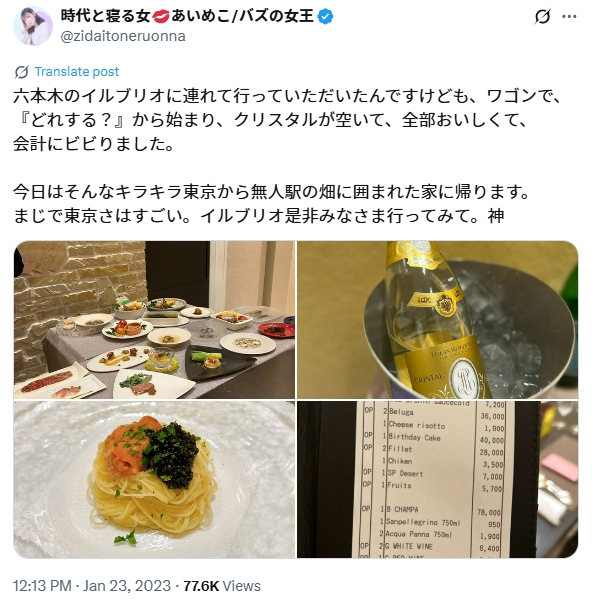Click the tweet text about 六本木のイルブリオ

click(x=287, y=120)
